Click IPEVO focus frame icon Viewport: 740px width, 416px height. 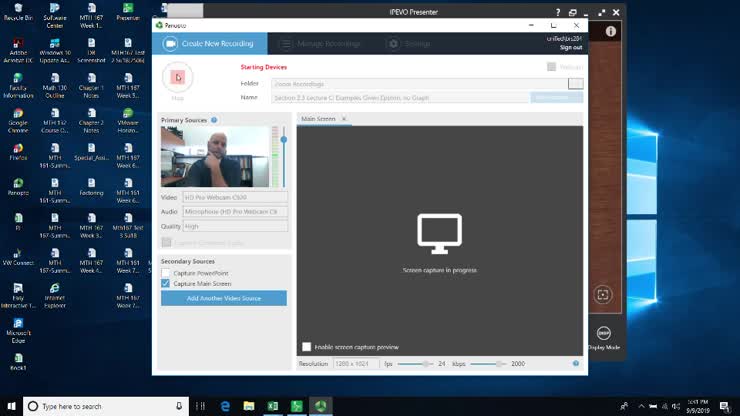pos(603,295)
